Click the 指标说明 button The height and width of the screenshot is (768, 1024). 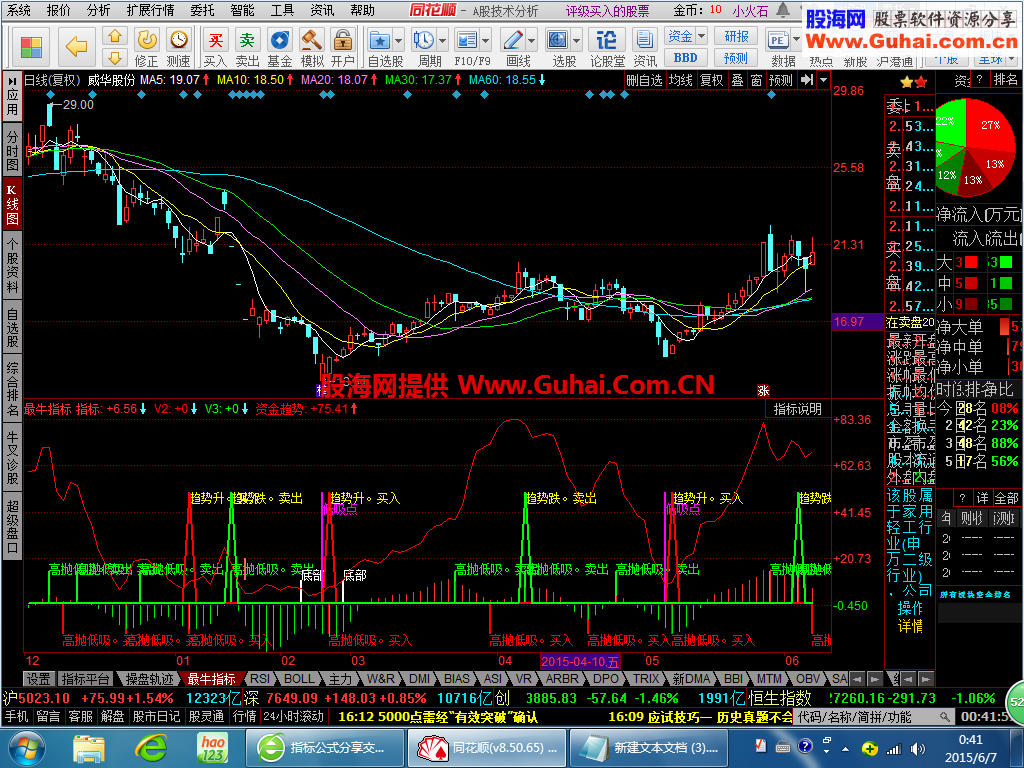coord(797,409)
